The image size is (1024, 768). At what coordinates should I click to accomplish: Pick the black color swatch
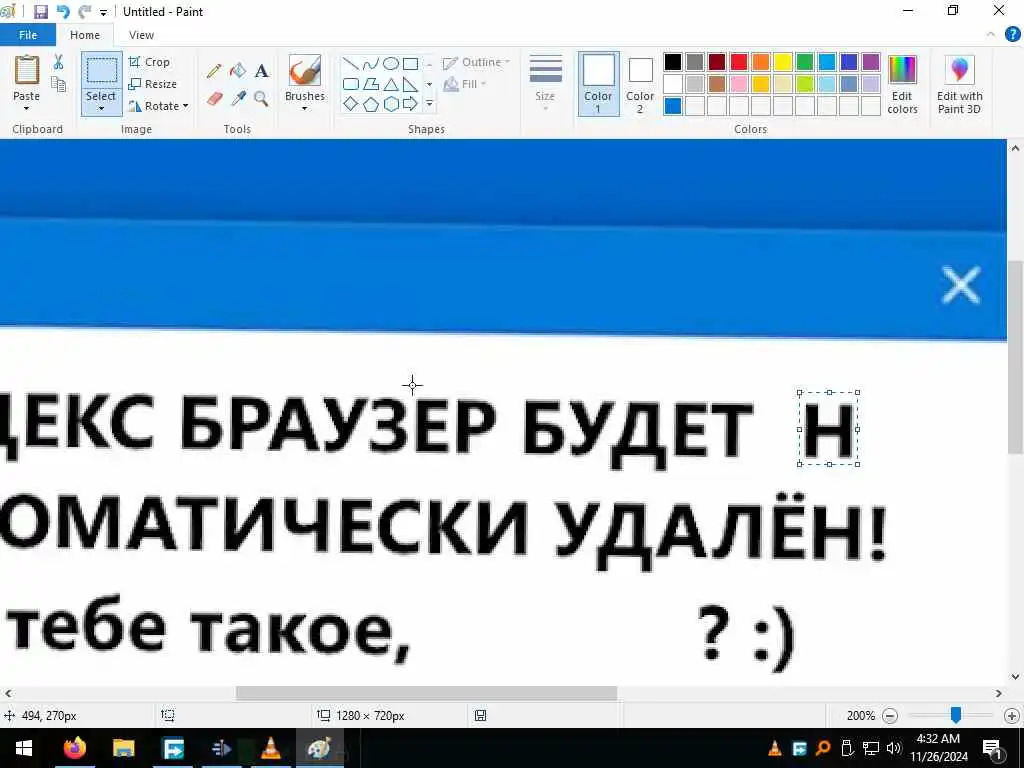pyautogui.click(x=673, y=62)
